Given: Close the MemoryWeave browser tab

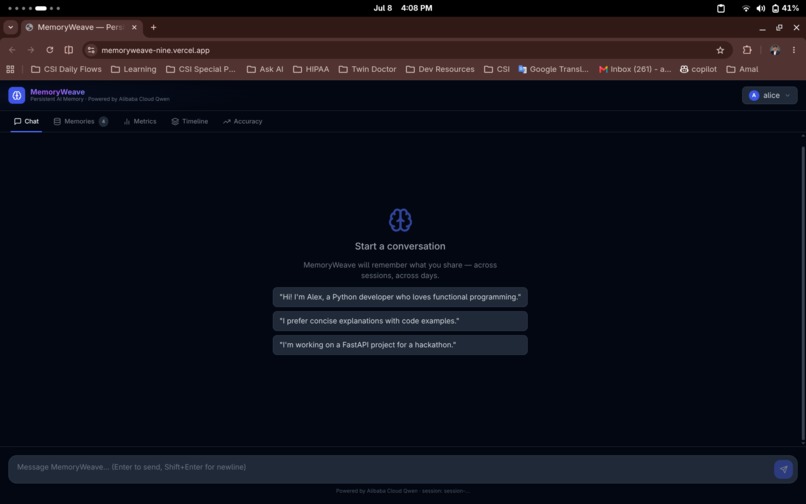Looking at the screenshot, I should click(x=134, y=27).
